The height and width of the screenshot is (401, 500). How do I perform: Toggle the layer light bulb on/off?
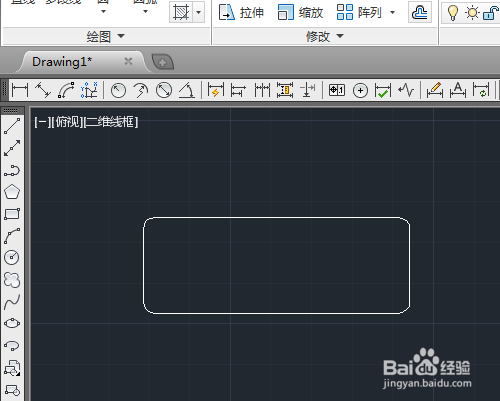coord(452,13)
